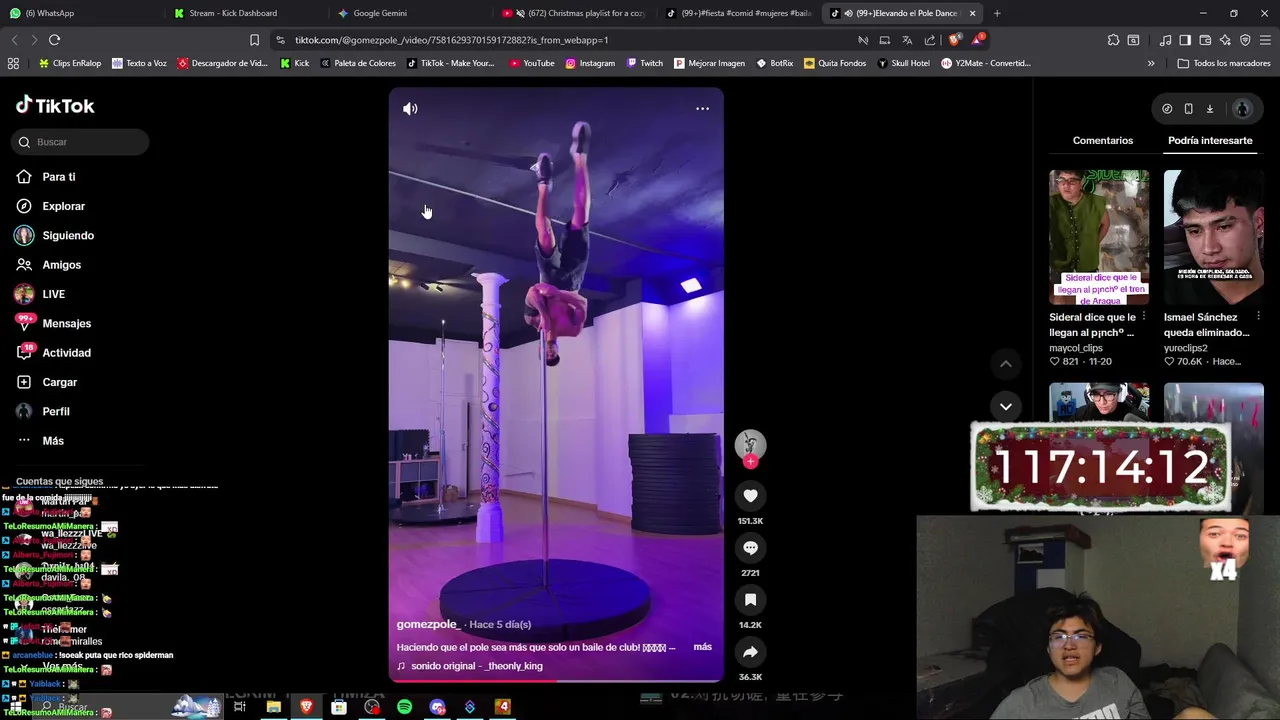The height and width of the screenshot is (720, 1280).
Task: Expand the caption with 'más'
Action: [703, 647]
